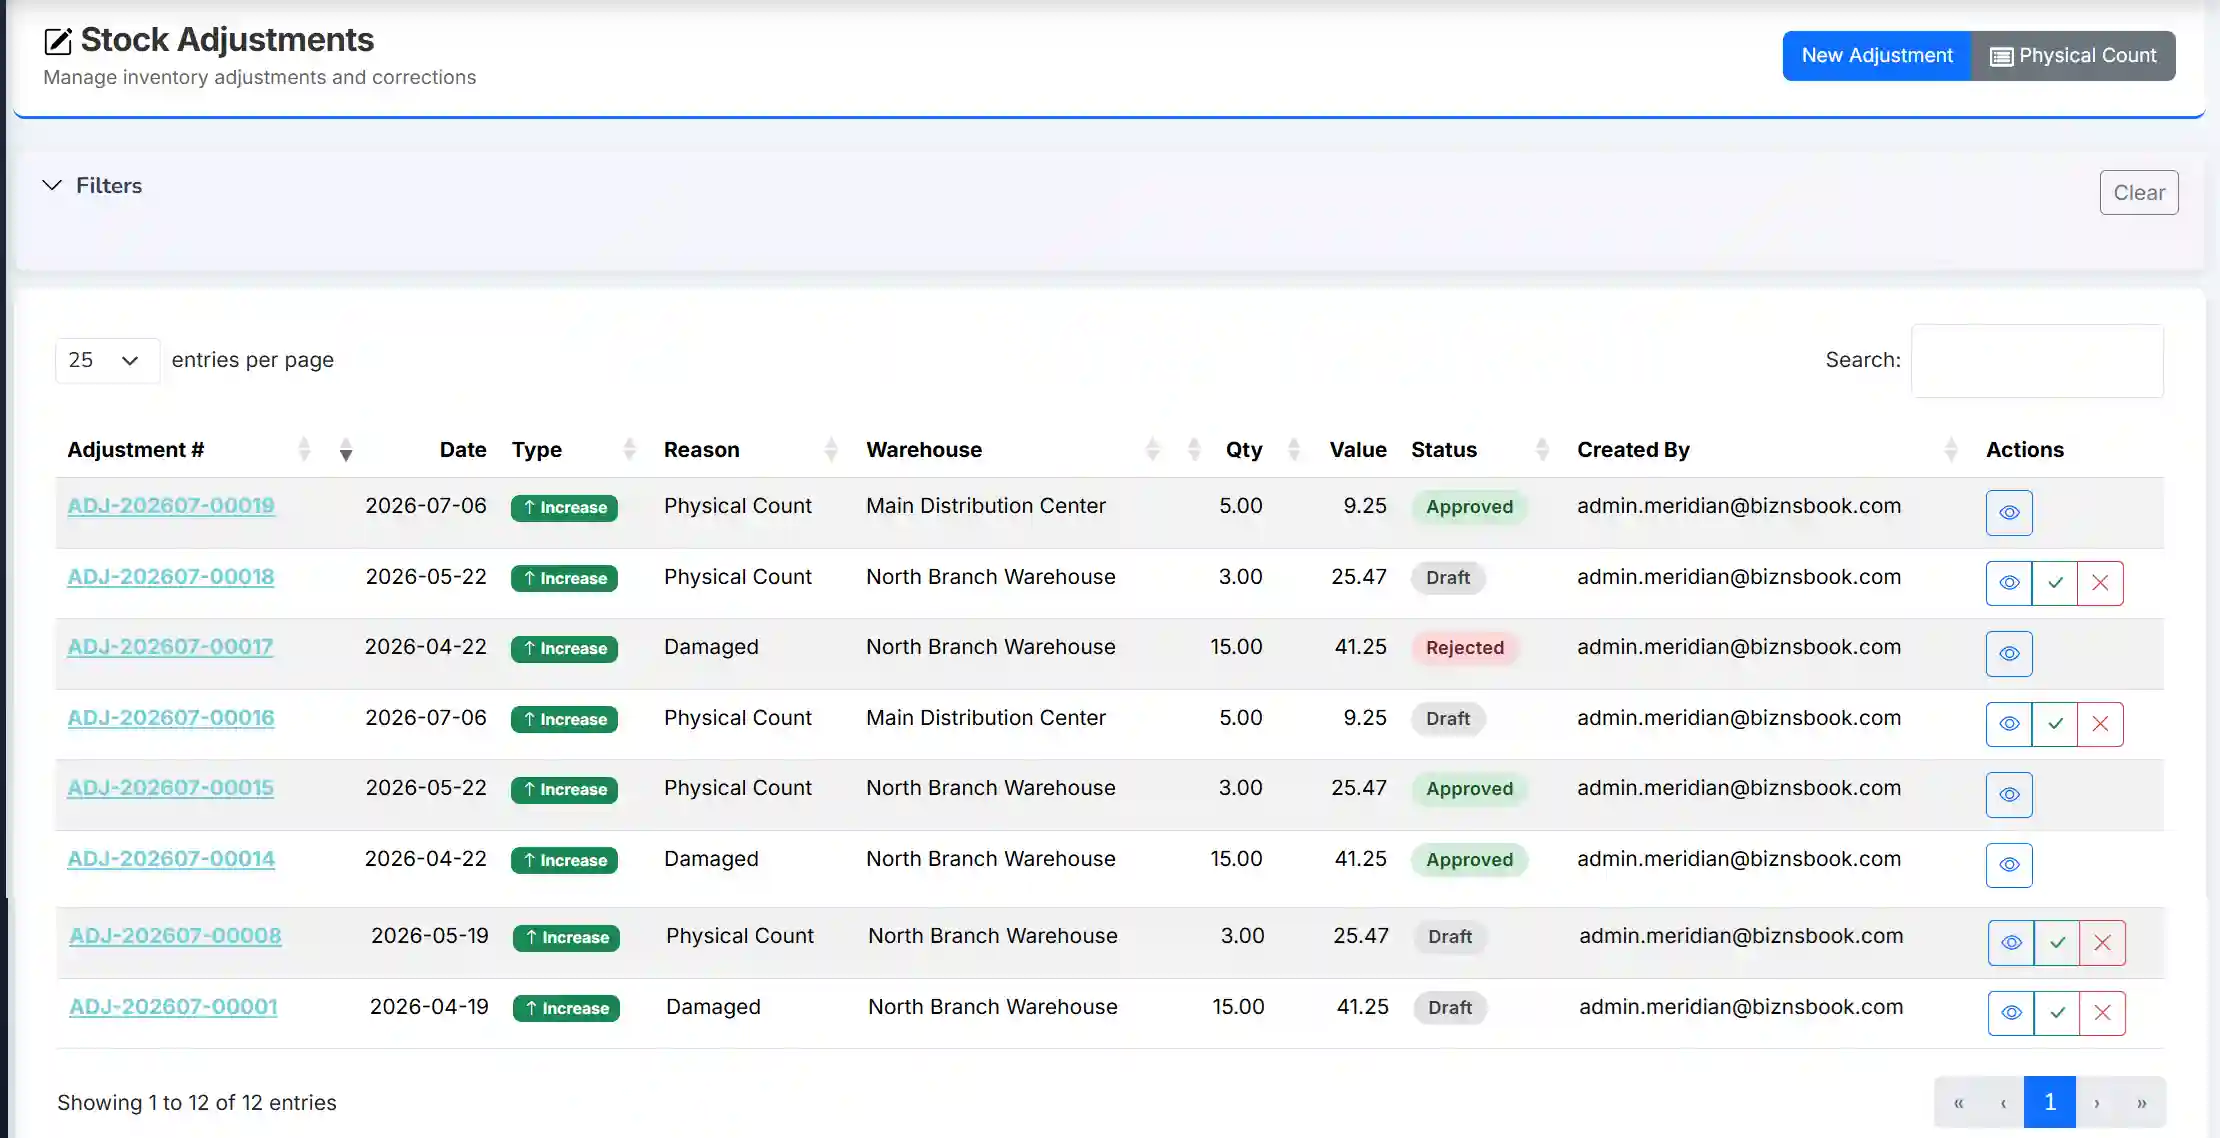View details of adjustment ADJ-202607-00018

point(2009,583)
